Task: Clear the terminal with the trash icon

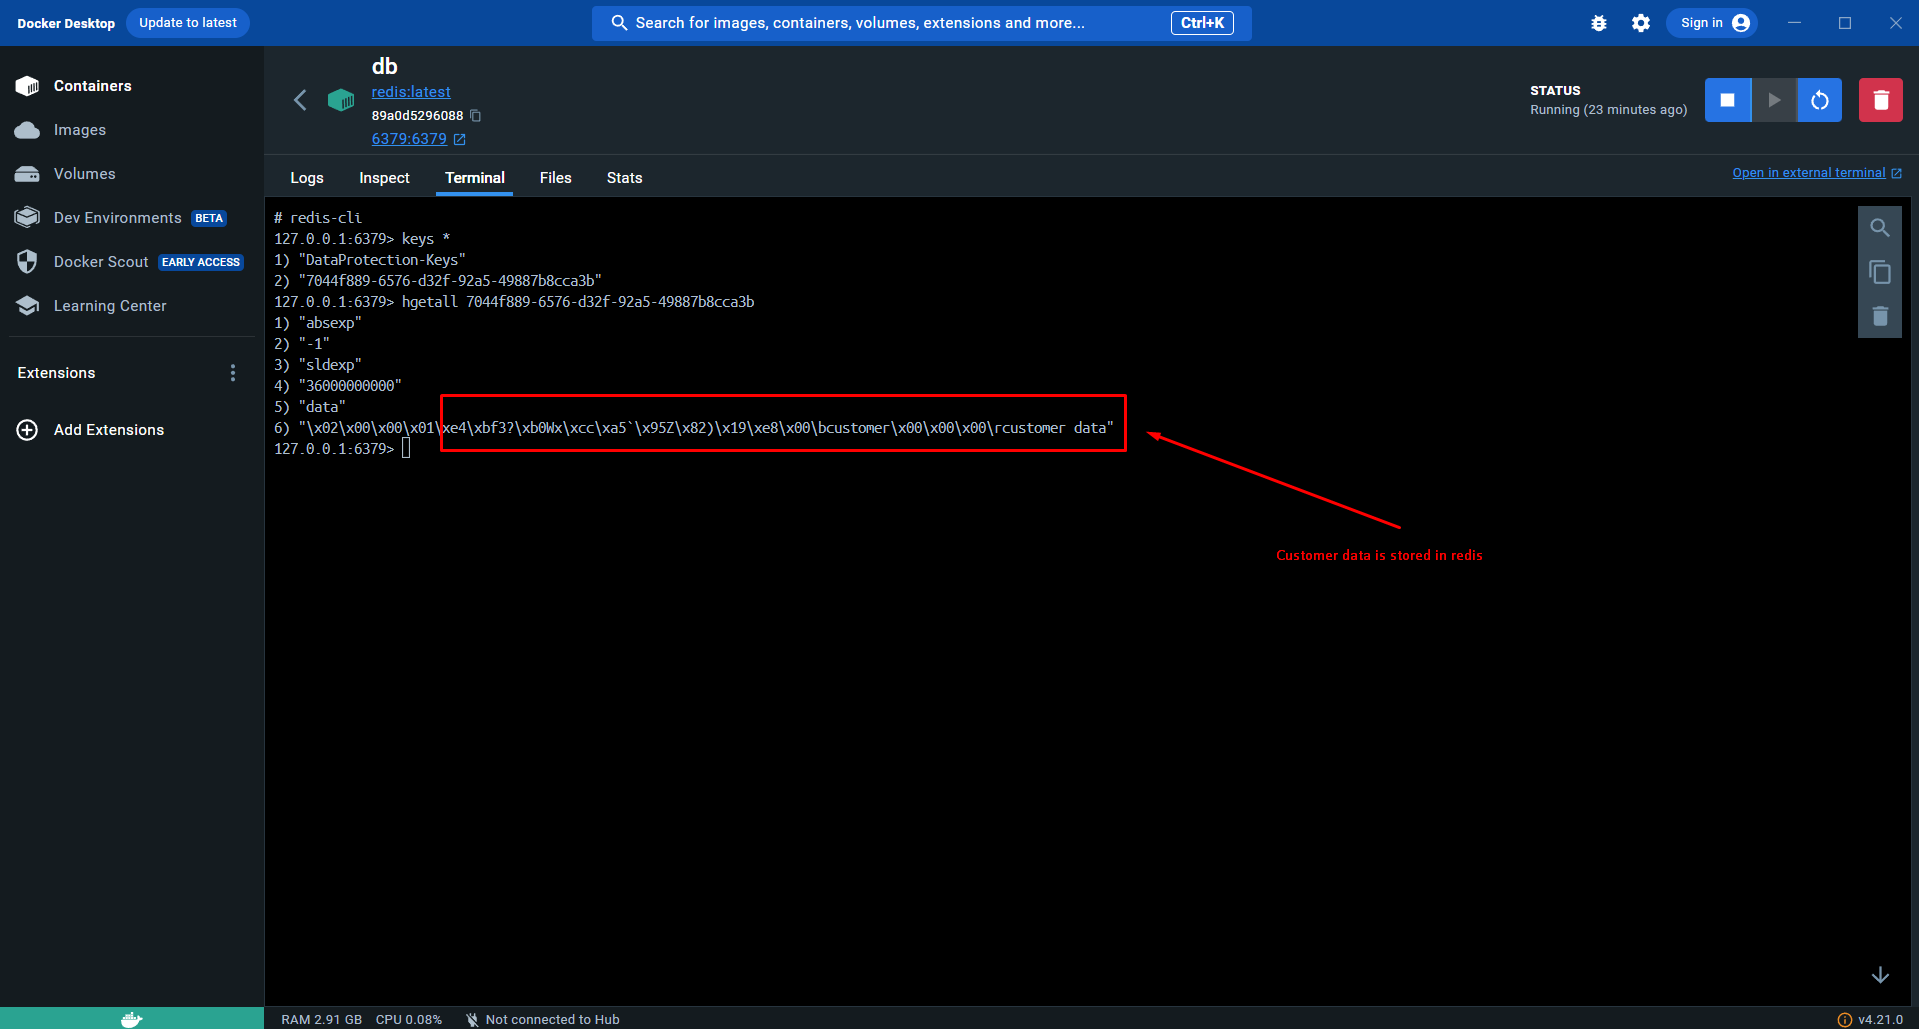Action: tap(1879, 316)
